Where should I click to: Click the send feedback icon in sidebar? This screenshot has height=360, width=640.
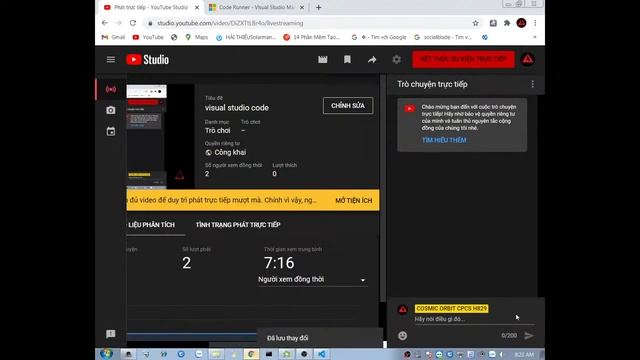(x=111, y=334)
